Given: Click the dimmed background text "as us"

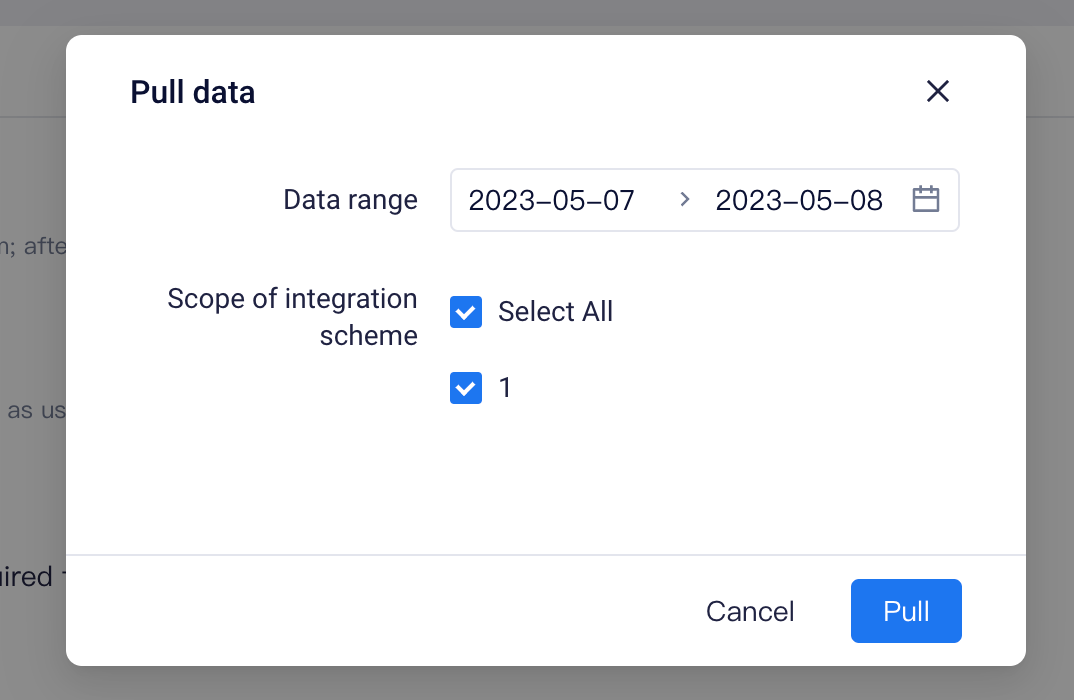Looking at the screenshot, I should point(36,410).
